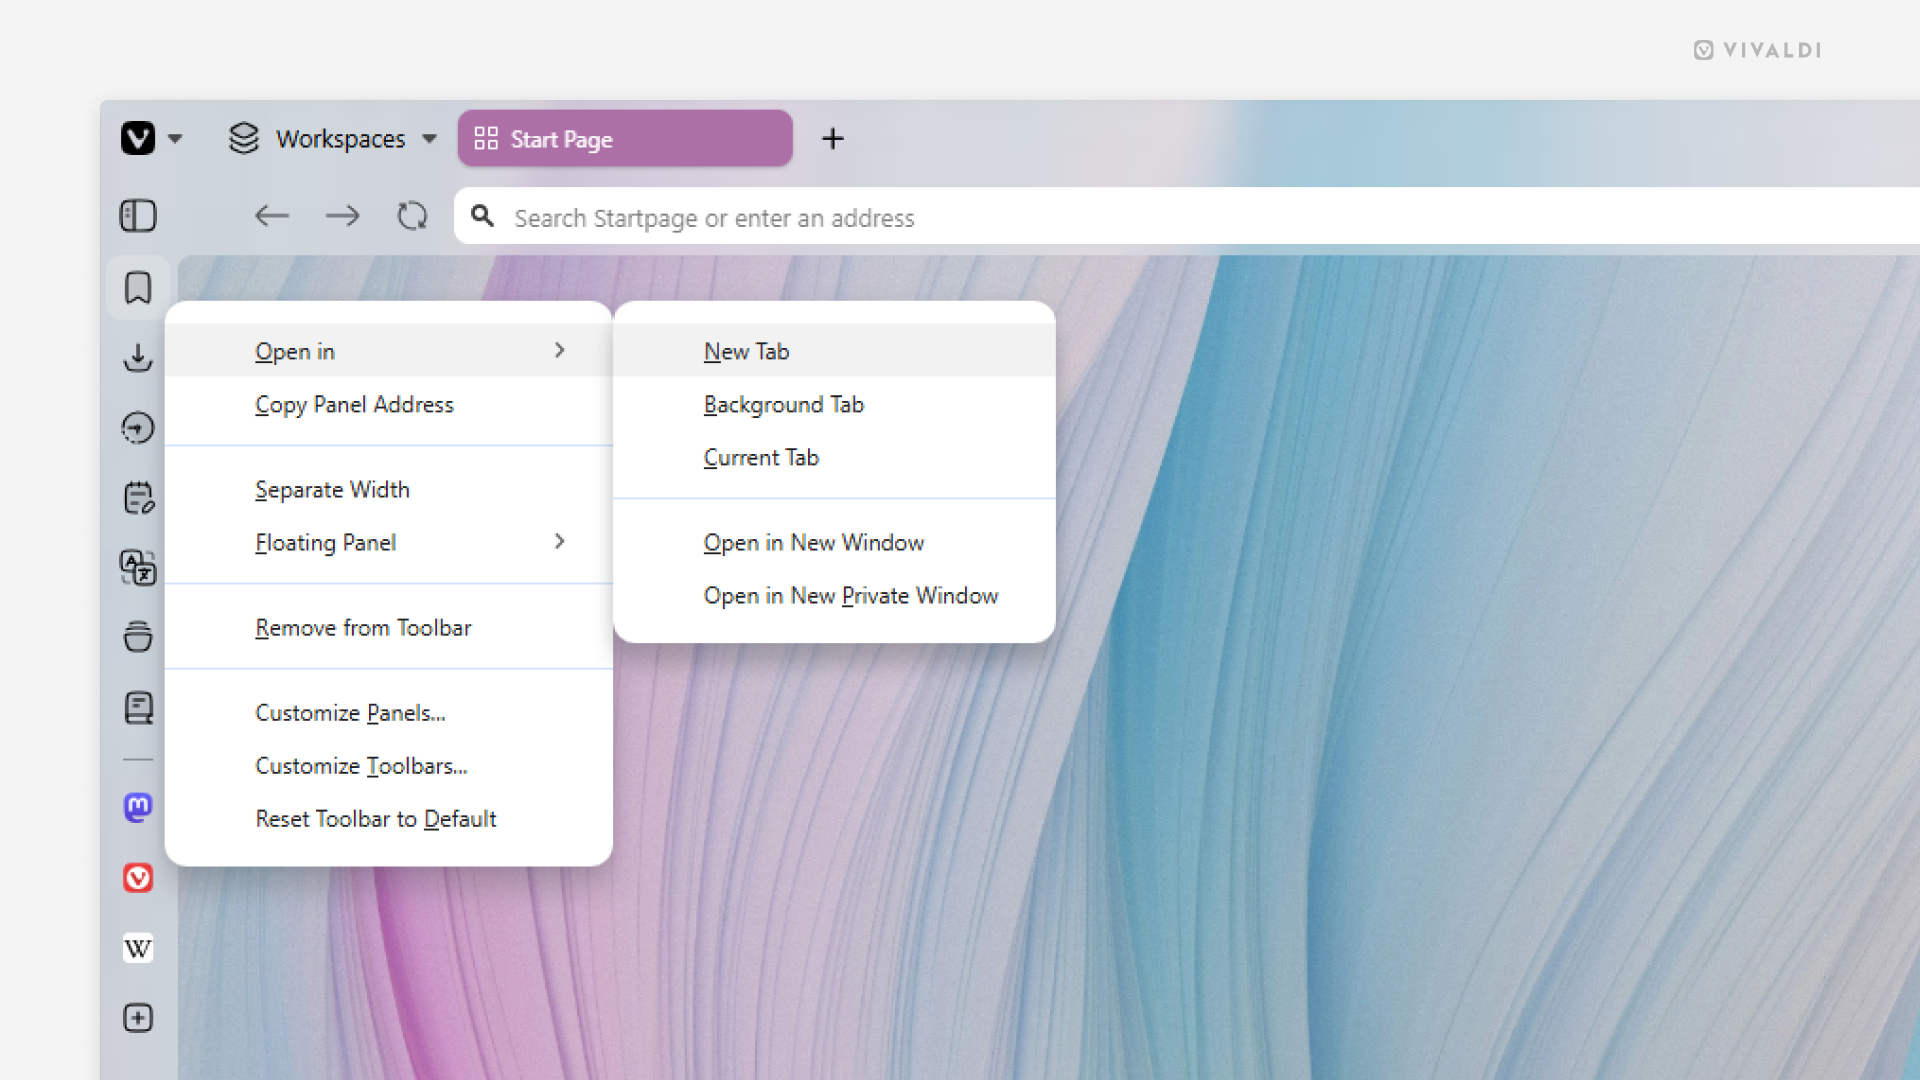The width and height of the screenshot is (1920, 1080).
Task: Toggle the side panel visibility button
Action: [x=138, y=216]
